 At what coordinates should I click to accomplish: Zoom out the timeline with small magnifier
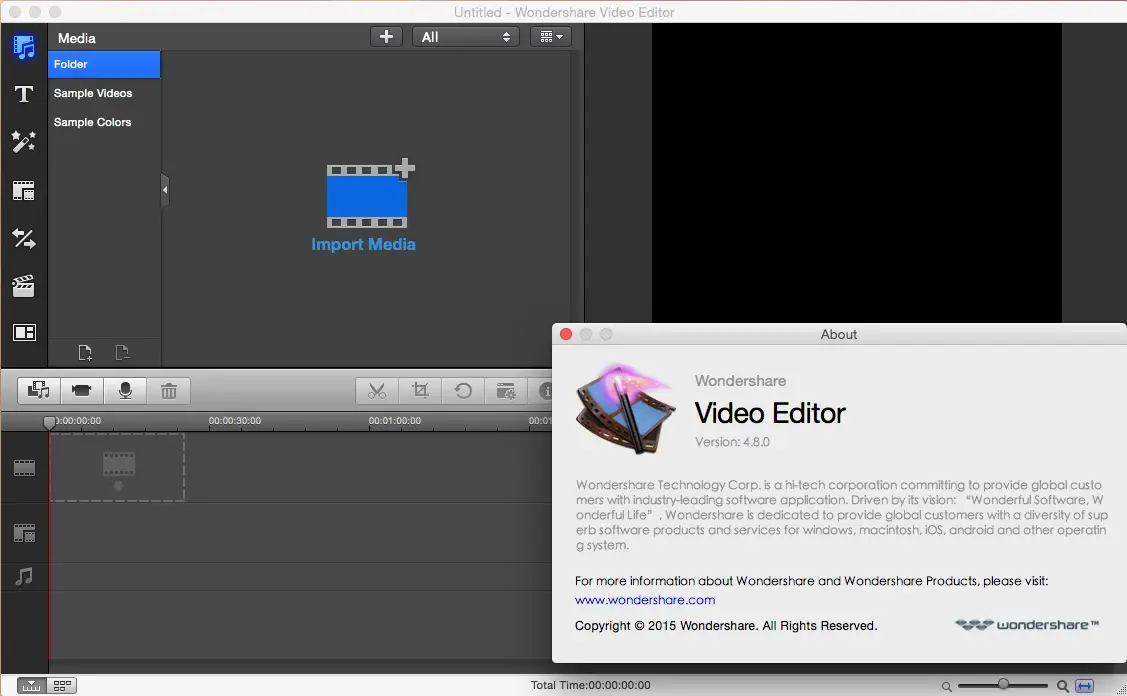coord(947,687)
